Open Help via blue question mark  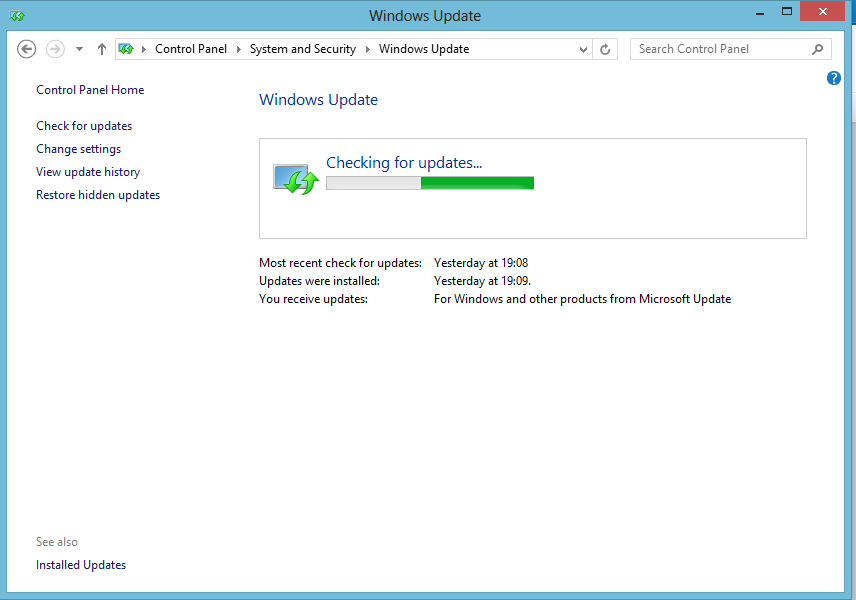pyautogui.click(x=834, y=78)
